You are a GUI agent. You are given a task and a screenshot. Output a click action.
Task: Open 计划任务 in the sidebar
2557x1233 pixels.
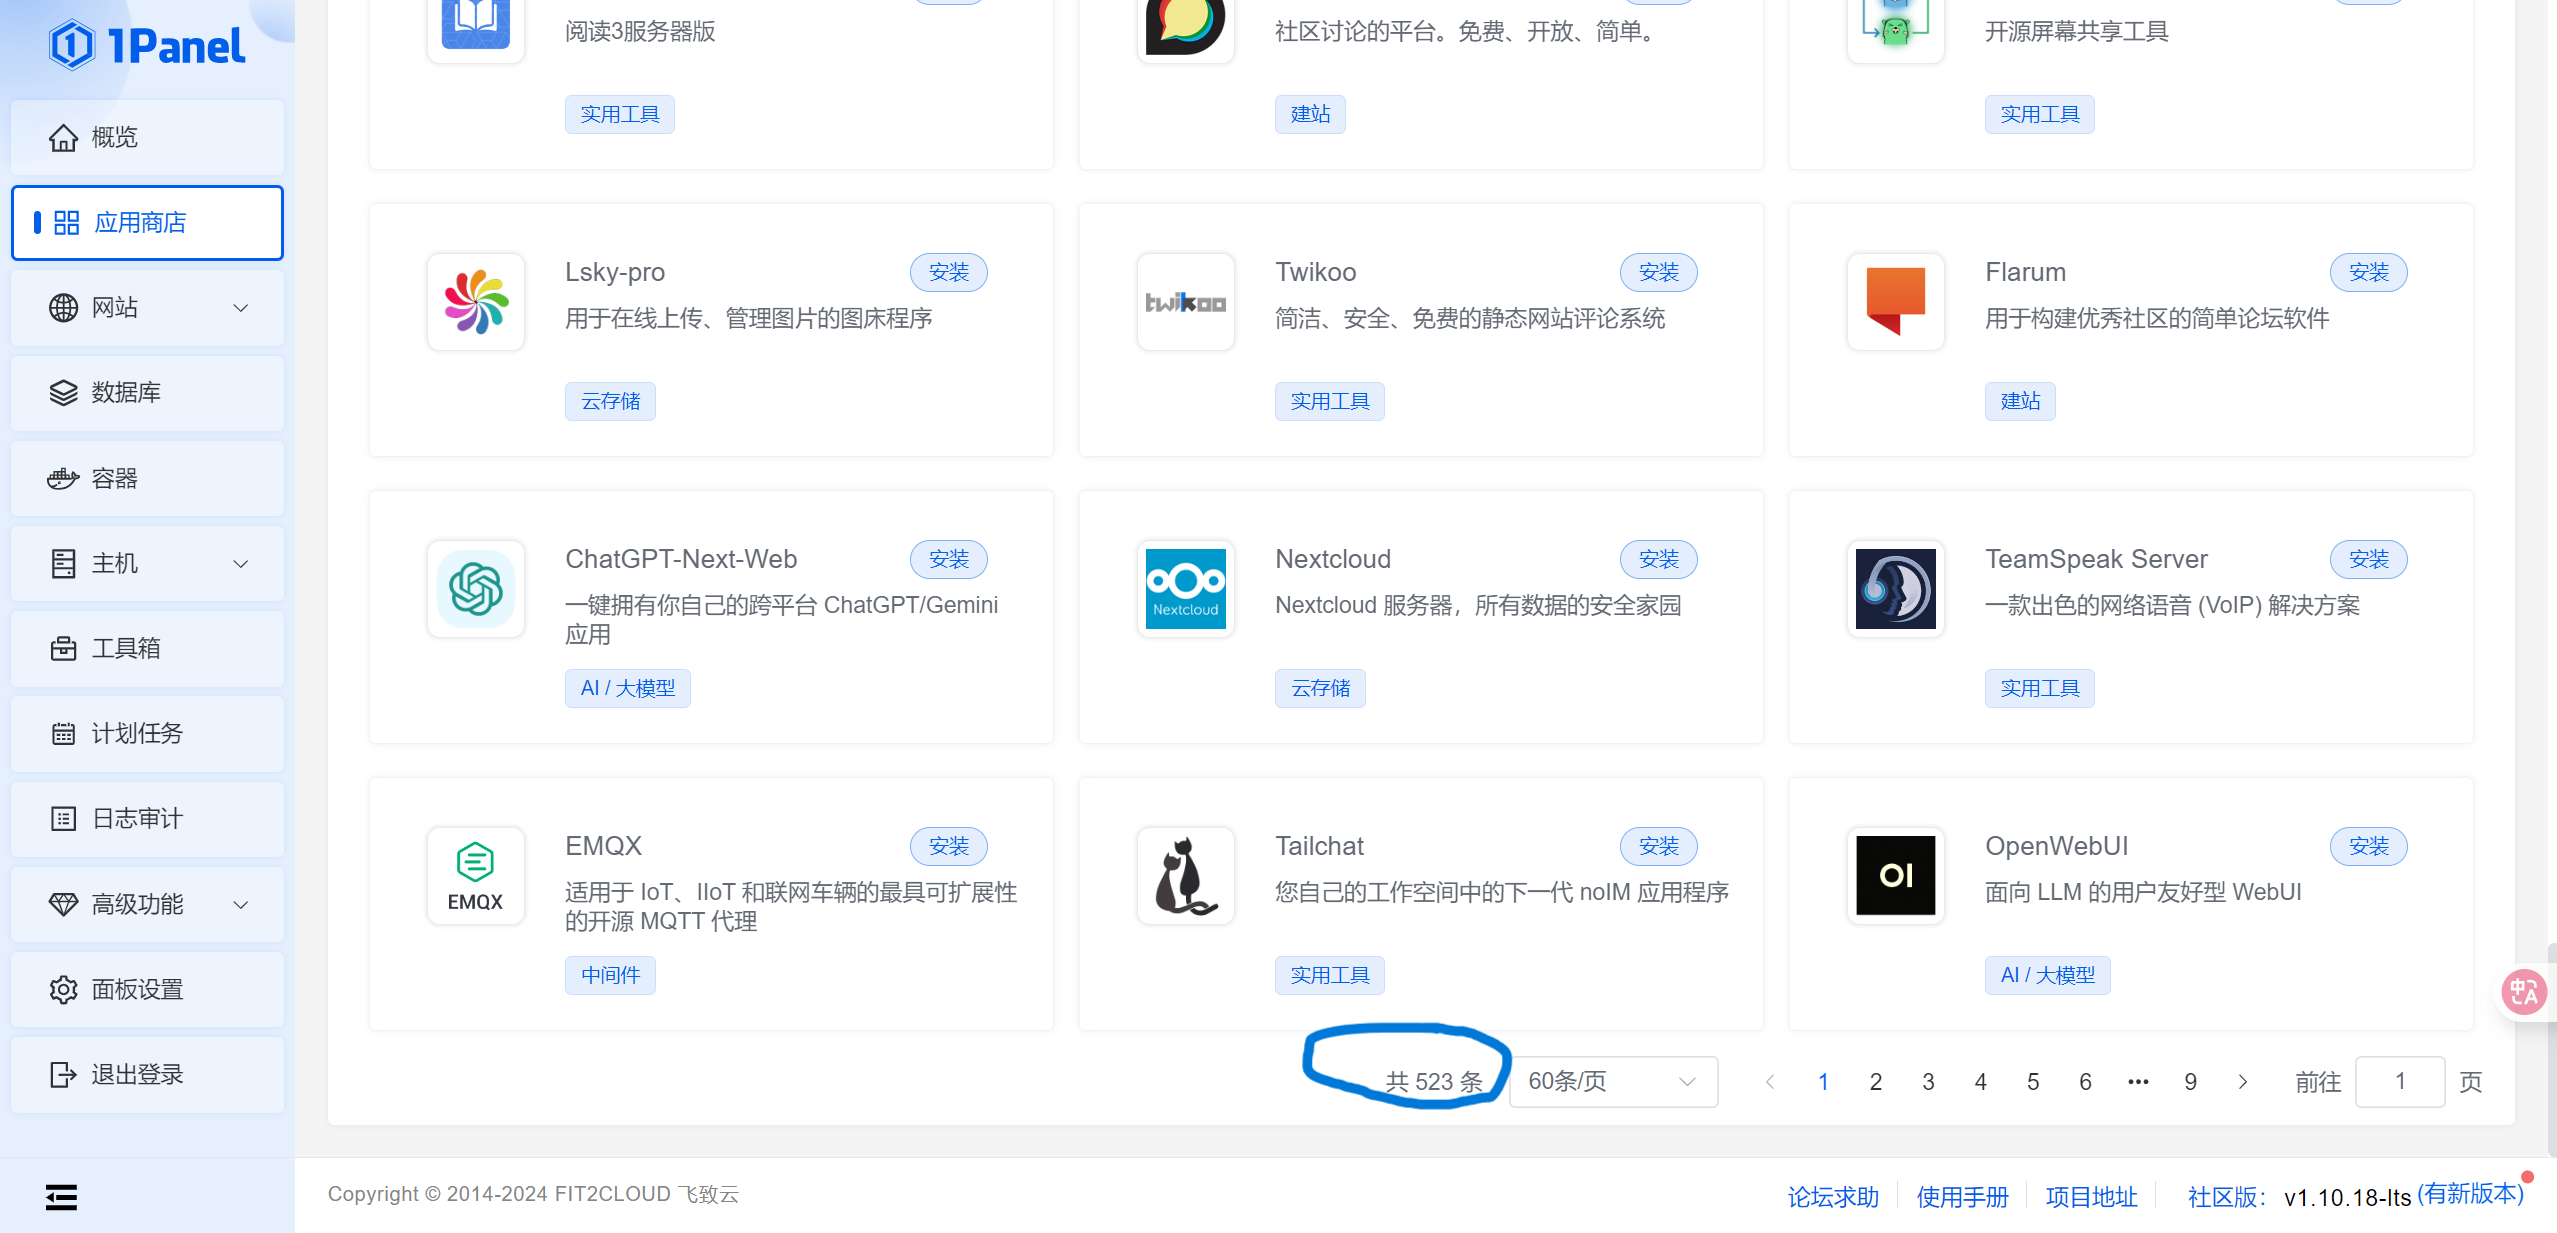[147, 733]
